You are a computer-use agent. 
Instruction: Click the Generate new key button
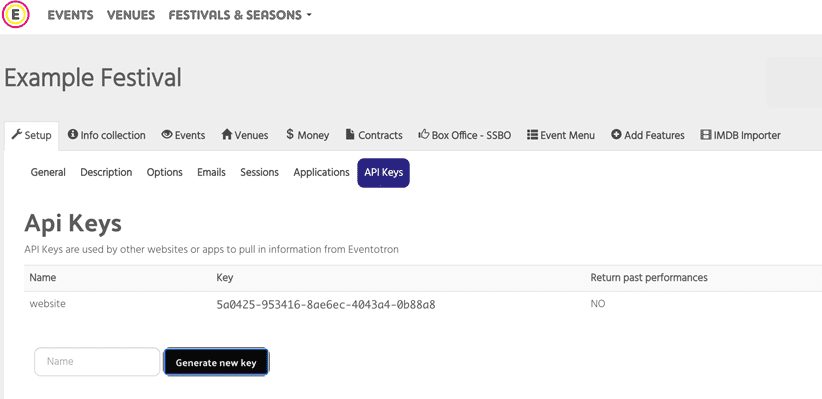click(216, 362)
